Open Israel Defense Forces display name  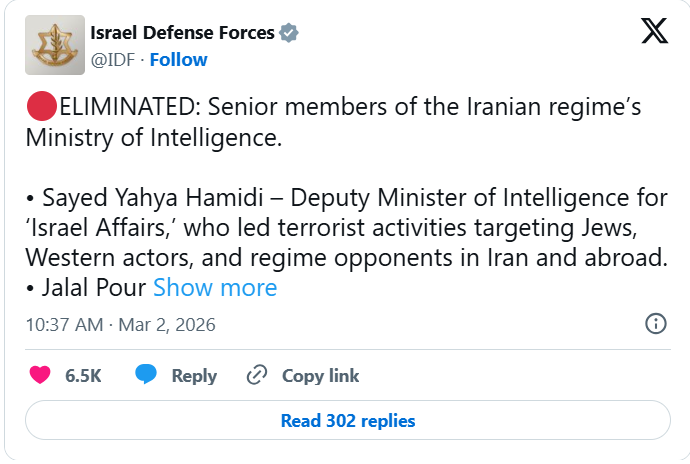coord(181,33)
